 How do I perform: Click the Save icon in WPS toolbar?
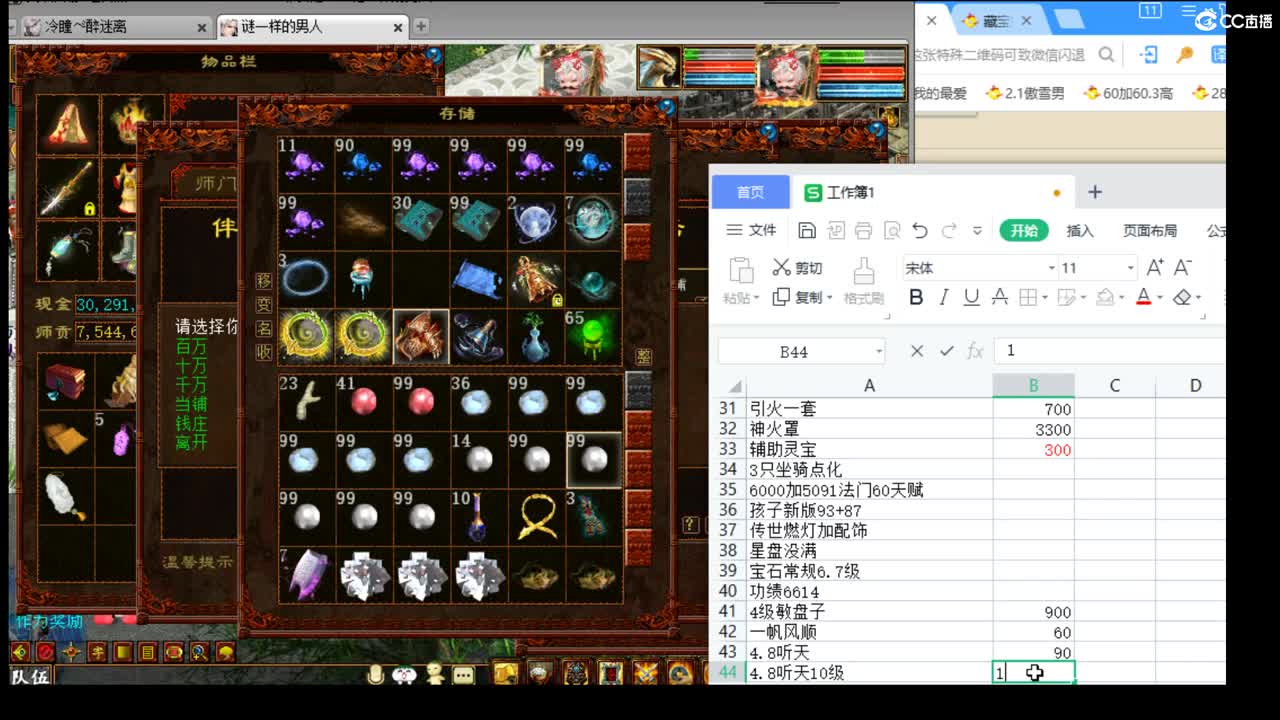coord(807,231)
